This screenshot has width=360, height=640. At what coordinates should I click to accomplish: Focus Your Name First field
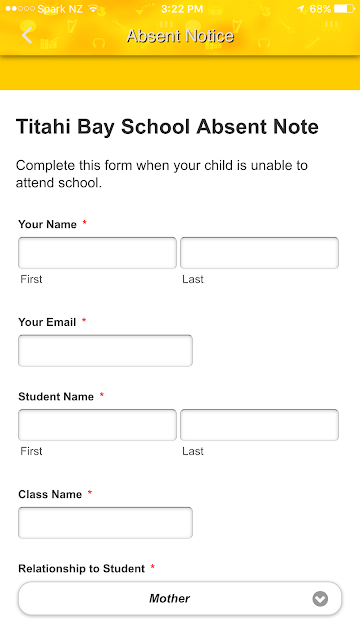[97, 253]
